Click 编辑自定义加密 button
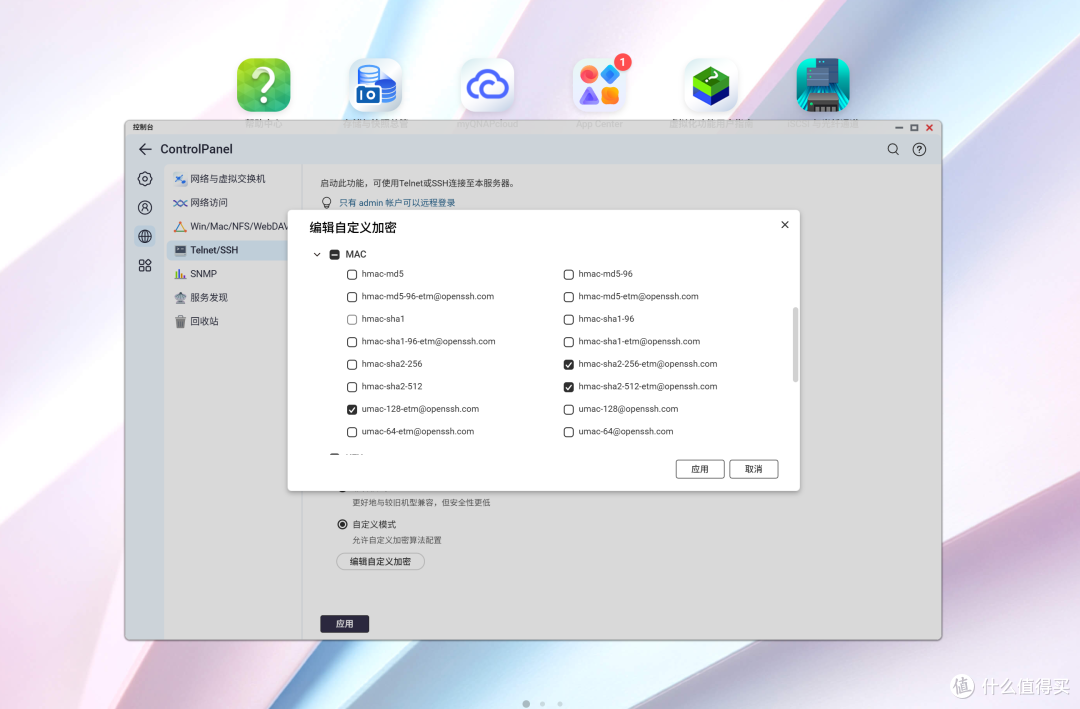 pyautogui.click(x=380, y=562)
